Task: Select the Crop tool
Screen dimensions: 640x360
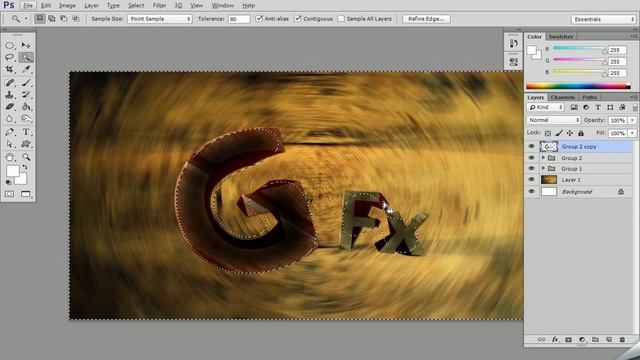Action: click(9, 69)
